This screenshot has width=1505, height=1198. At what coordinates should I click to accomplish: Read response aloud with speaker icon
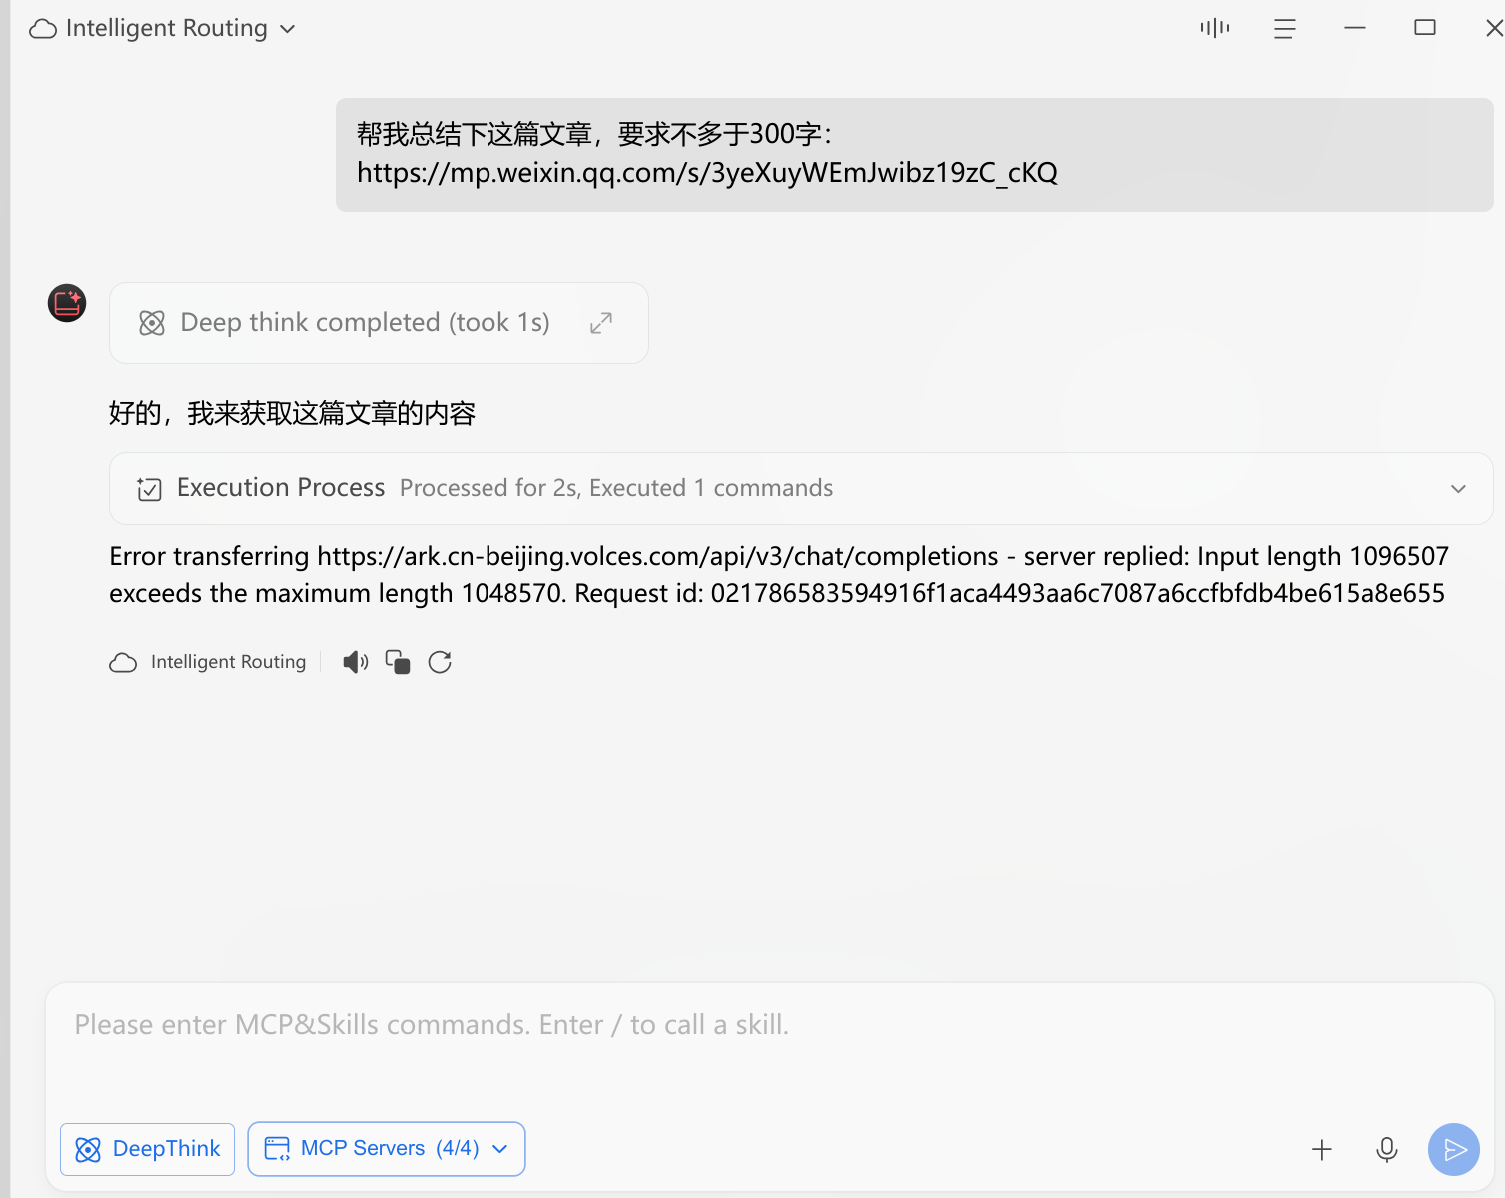355,662
